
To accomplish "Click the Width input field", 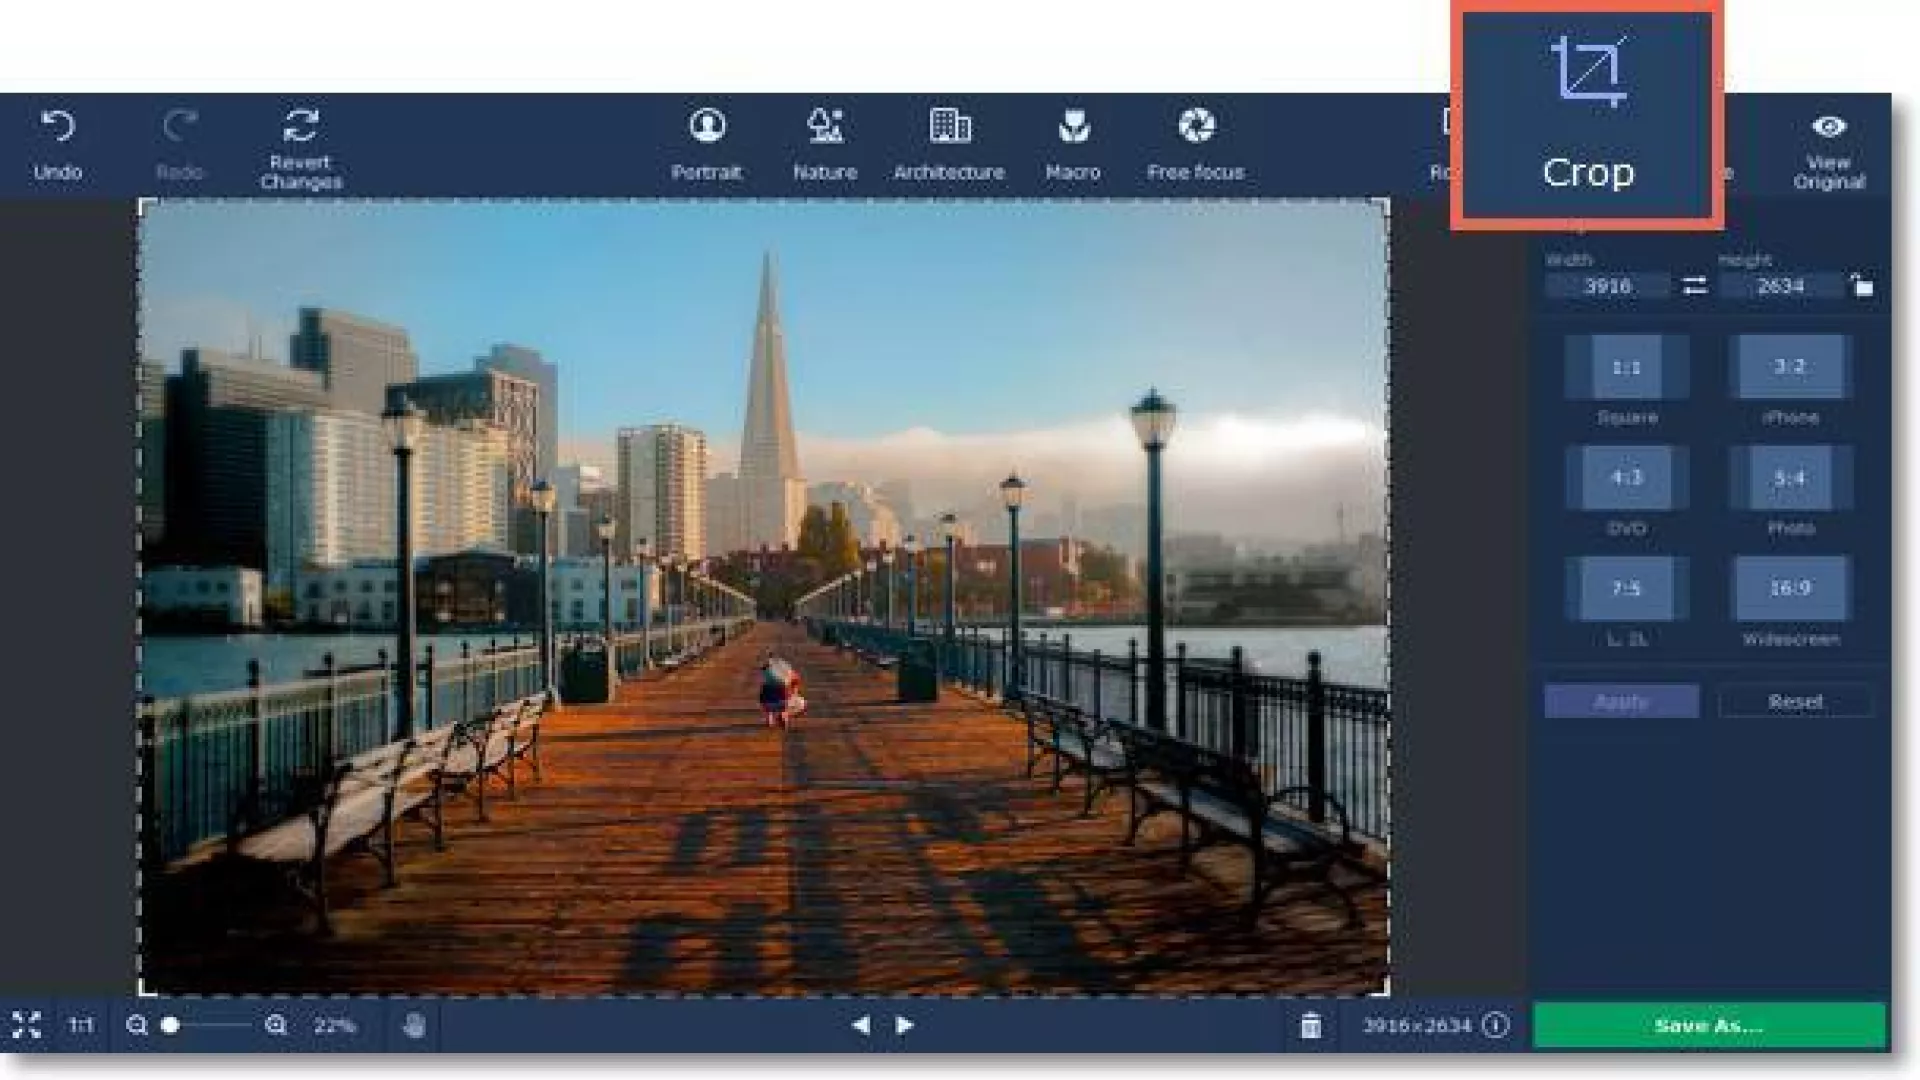I will [1607, 286].
